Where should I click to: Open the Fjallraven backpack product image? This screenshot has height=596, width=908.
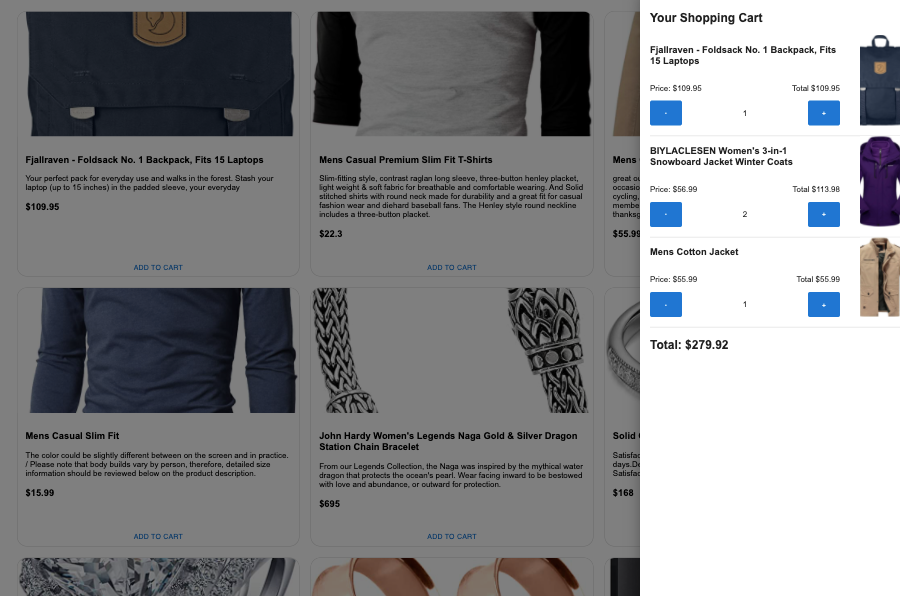click(157, 73)
